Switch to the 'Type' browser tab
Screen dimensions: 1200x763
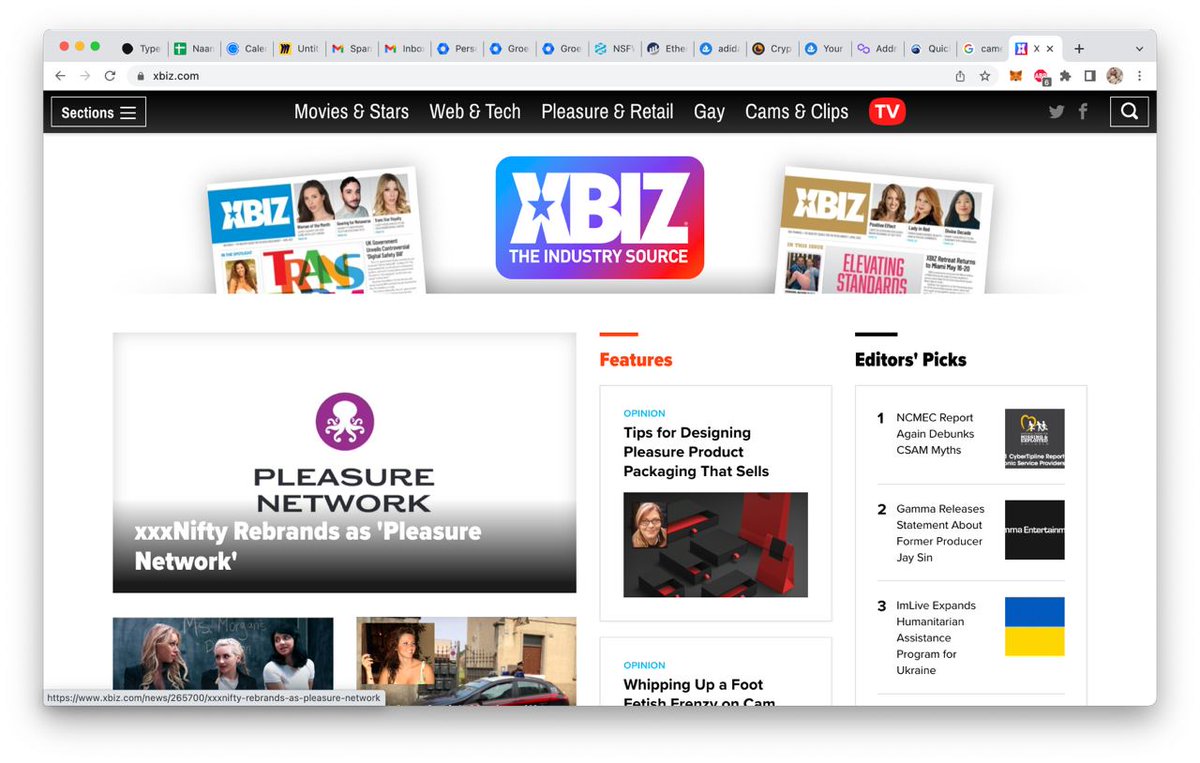(141, 48)
